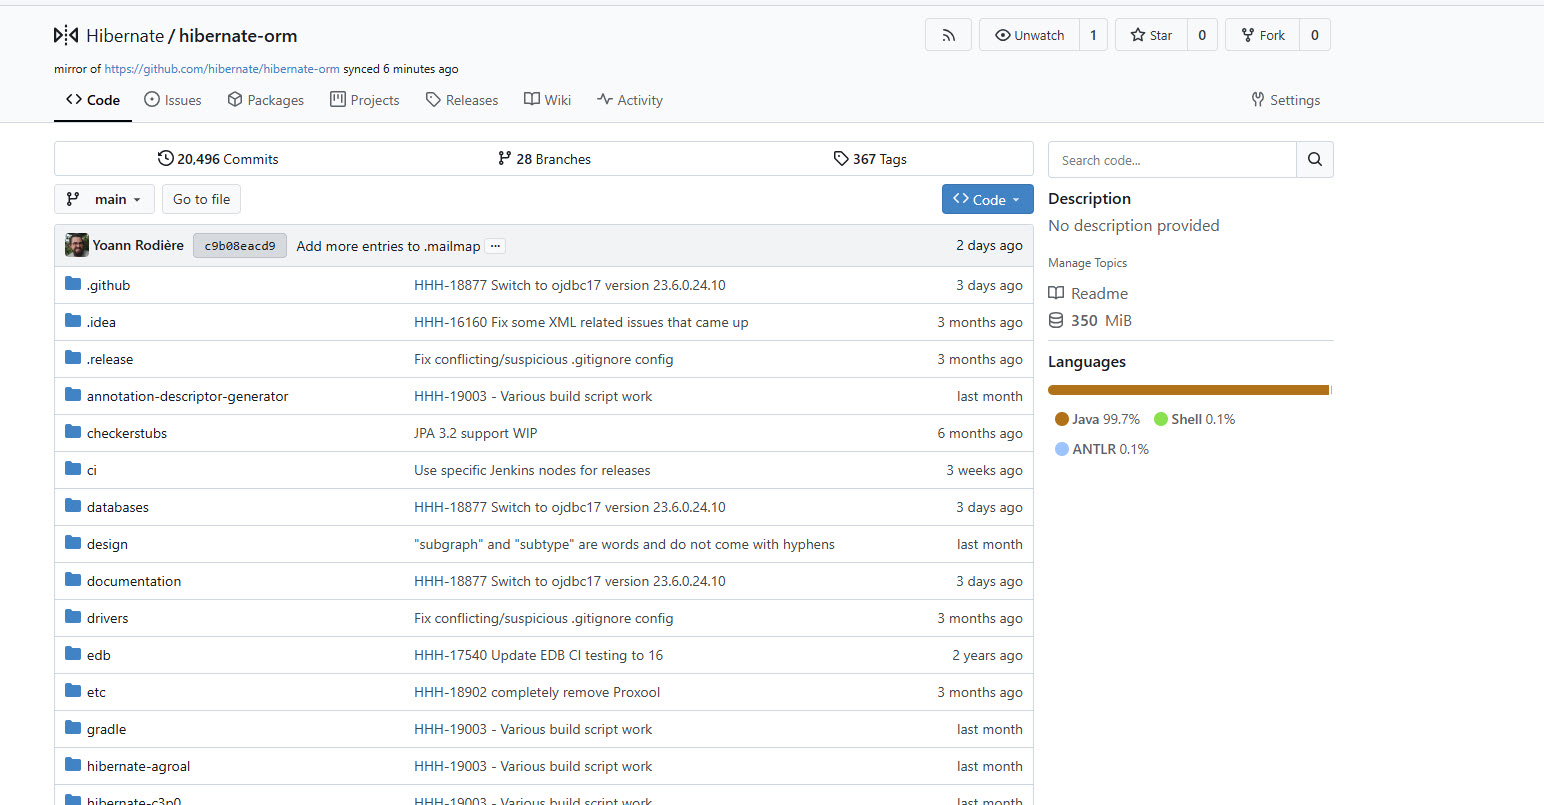Open the 'Add more entries to .mailmap' commit

click(x=388, y=246)
